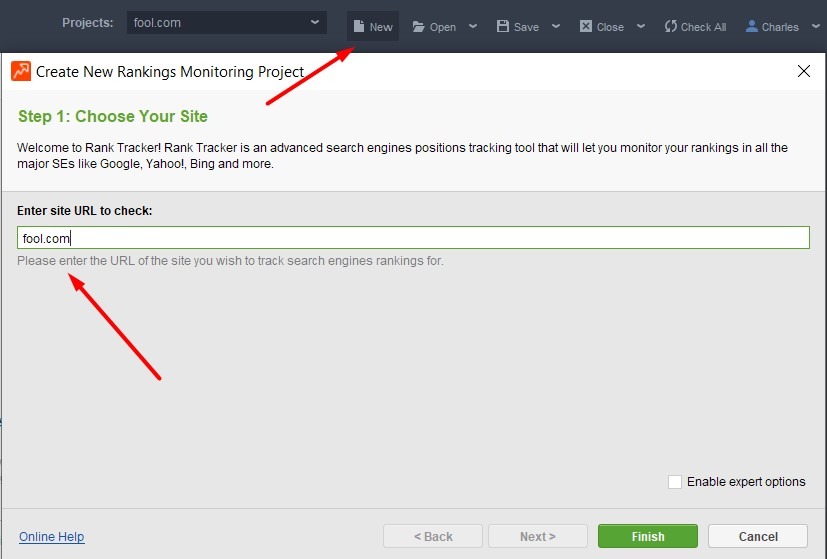This screenshot has height=559, width=827.
Task: Click the 'Please enter the URL' hint text
Action: [x=230, y=261]
